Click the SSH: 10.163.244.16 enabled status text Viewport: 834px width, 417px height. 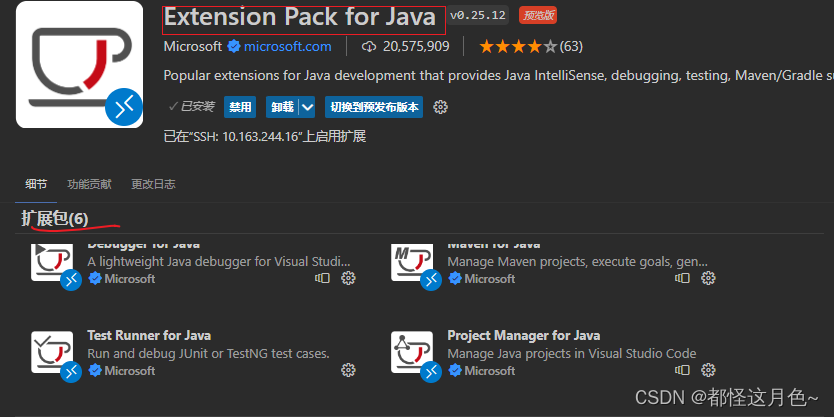265,137
